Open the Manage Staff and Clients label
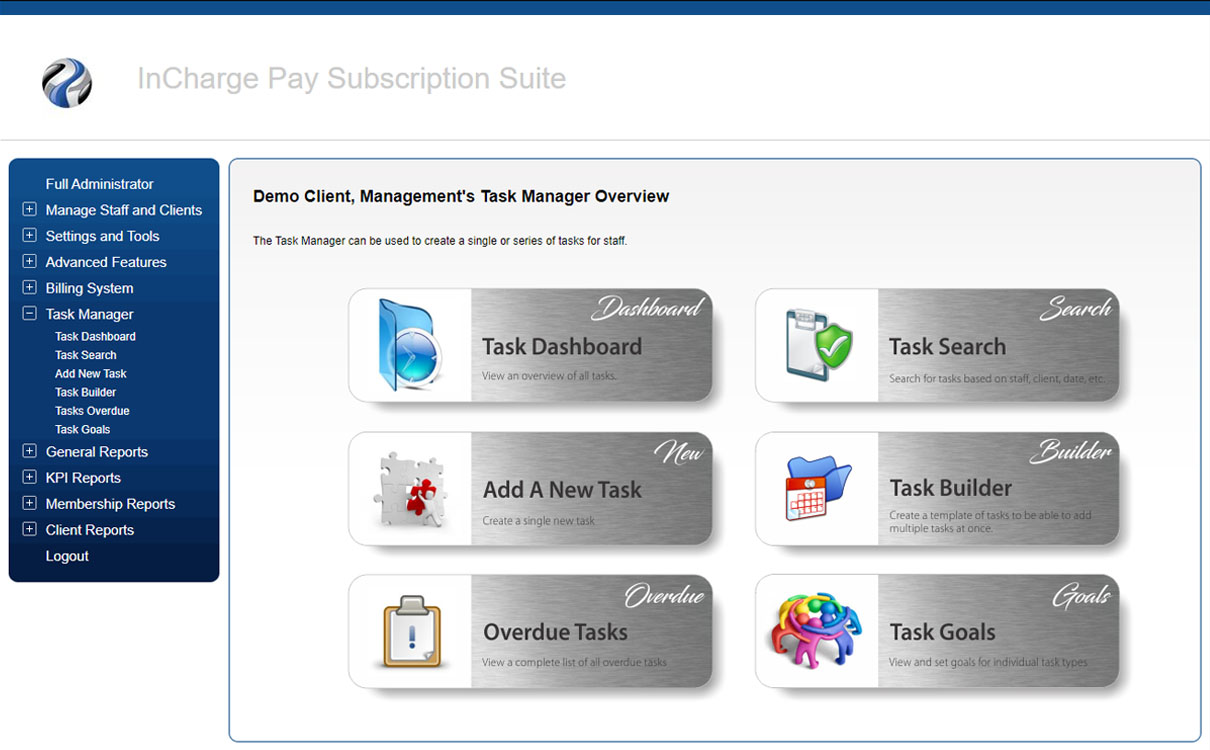1210x750 pixels. point(124,210)
